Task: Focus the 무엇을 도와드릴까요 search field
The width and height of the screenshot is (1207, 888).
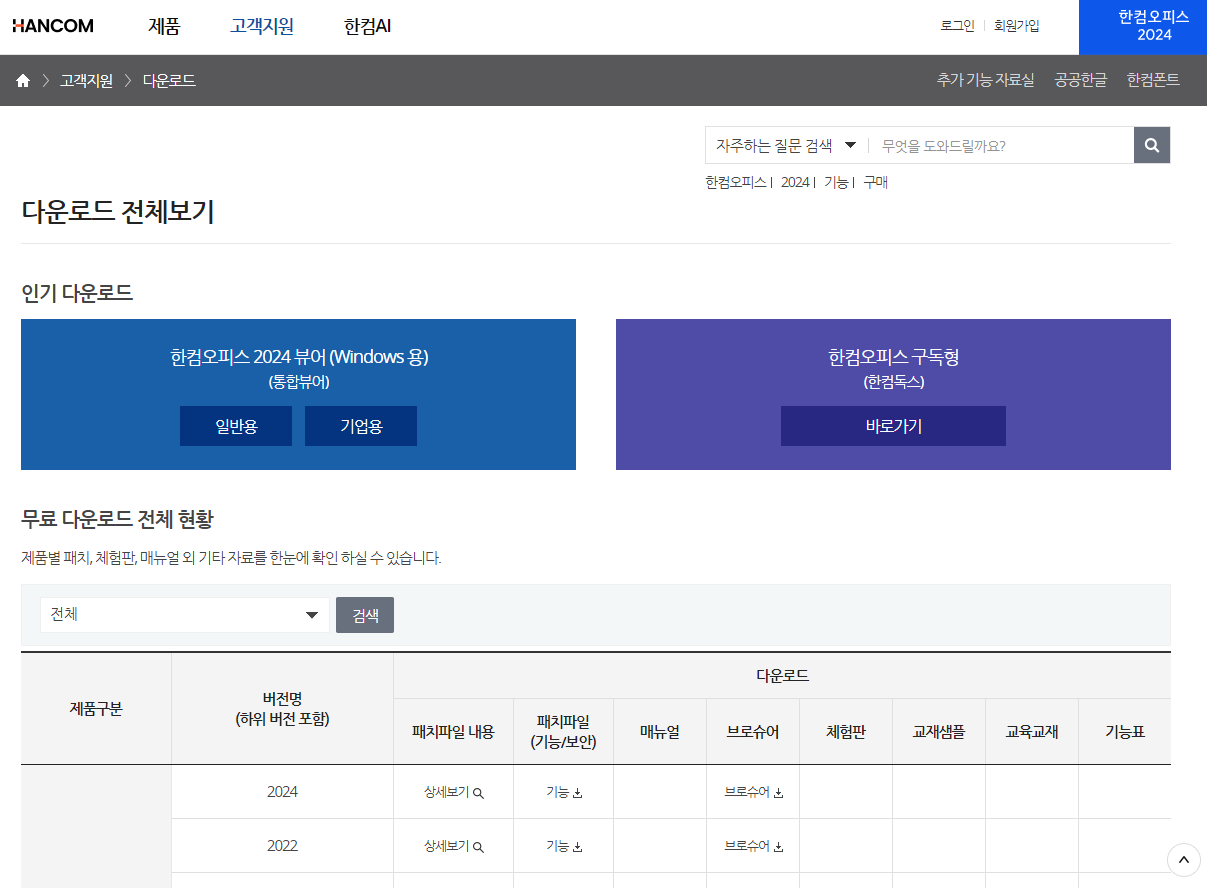Action: coord(1001,145)
